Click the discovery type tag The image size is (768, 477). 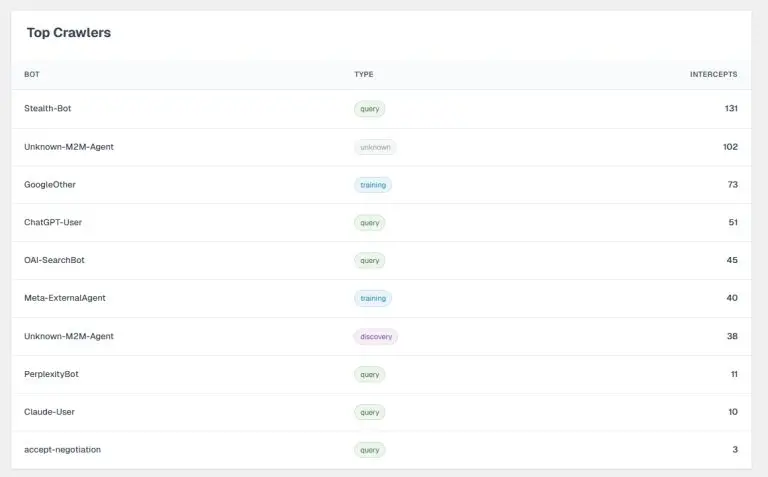[376, 336]
